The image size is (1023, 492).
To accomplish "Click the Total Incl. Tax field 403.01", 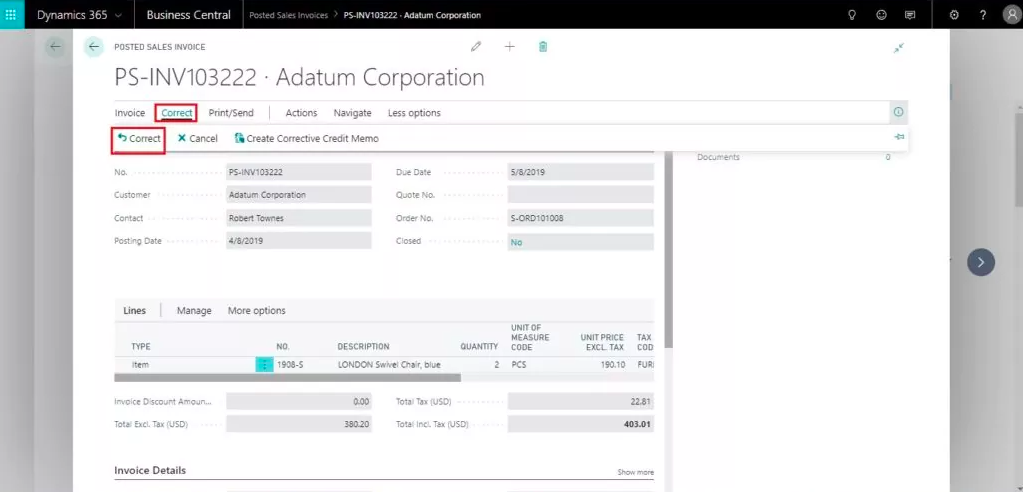I will coord(581,424).
